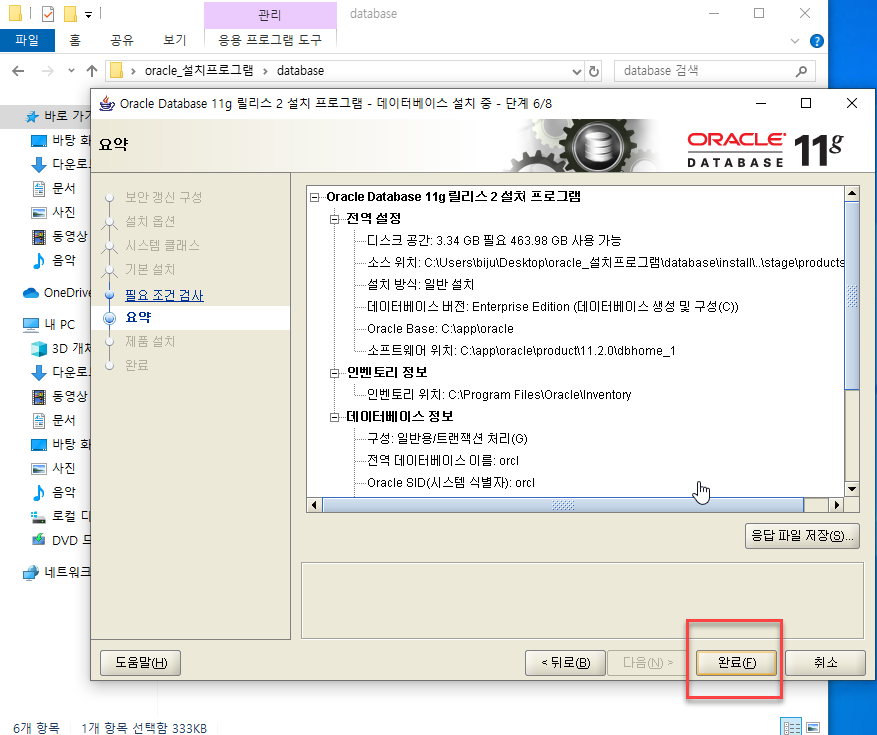The image size is (877, 735).
Task: Click 바로 가기 star in Explorer navigation pane
Action: (x=32, y=116)
